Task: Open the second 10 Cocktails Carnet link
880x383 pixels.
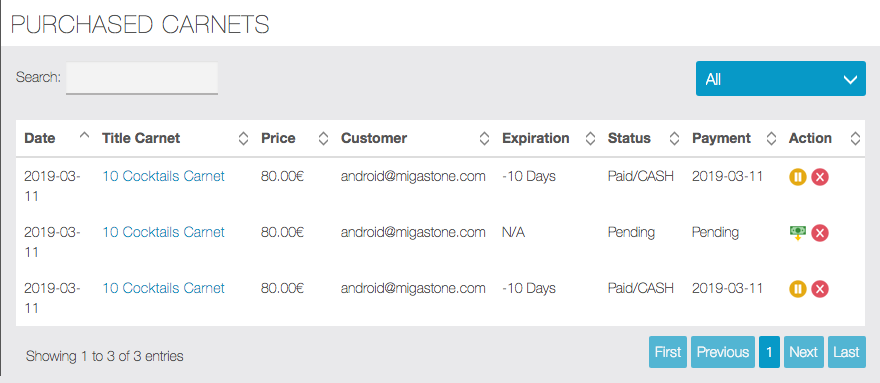Action: [163, 232]
